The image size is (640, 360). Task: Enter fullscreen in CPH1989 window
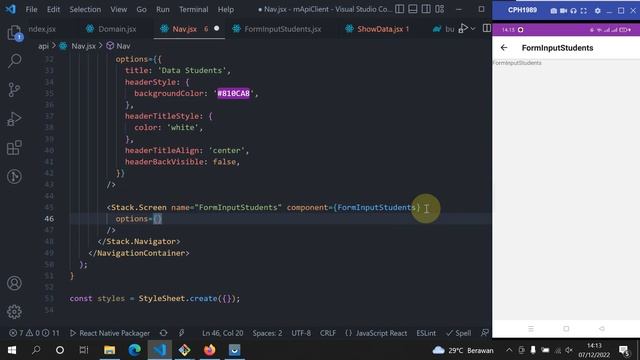pyautogui.click(x=584, y=11)
